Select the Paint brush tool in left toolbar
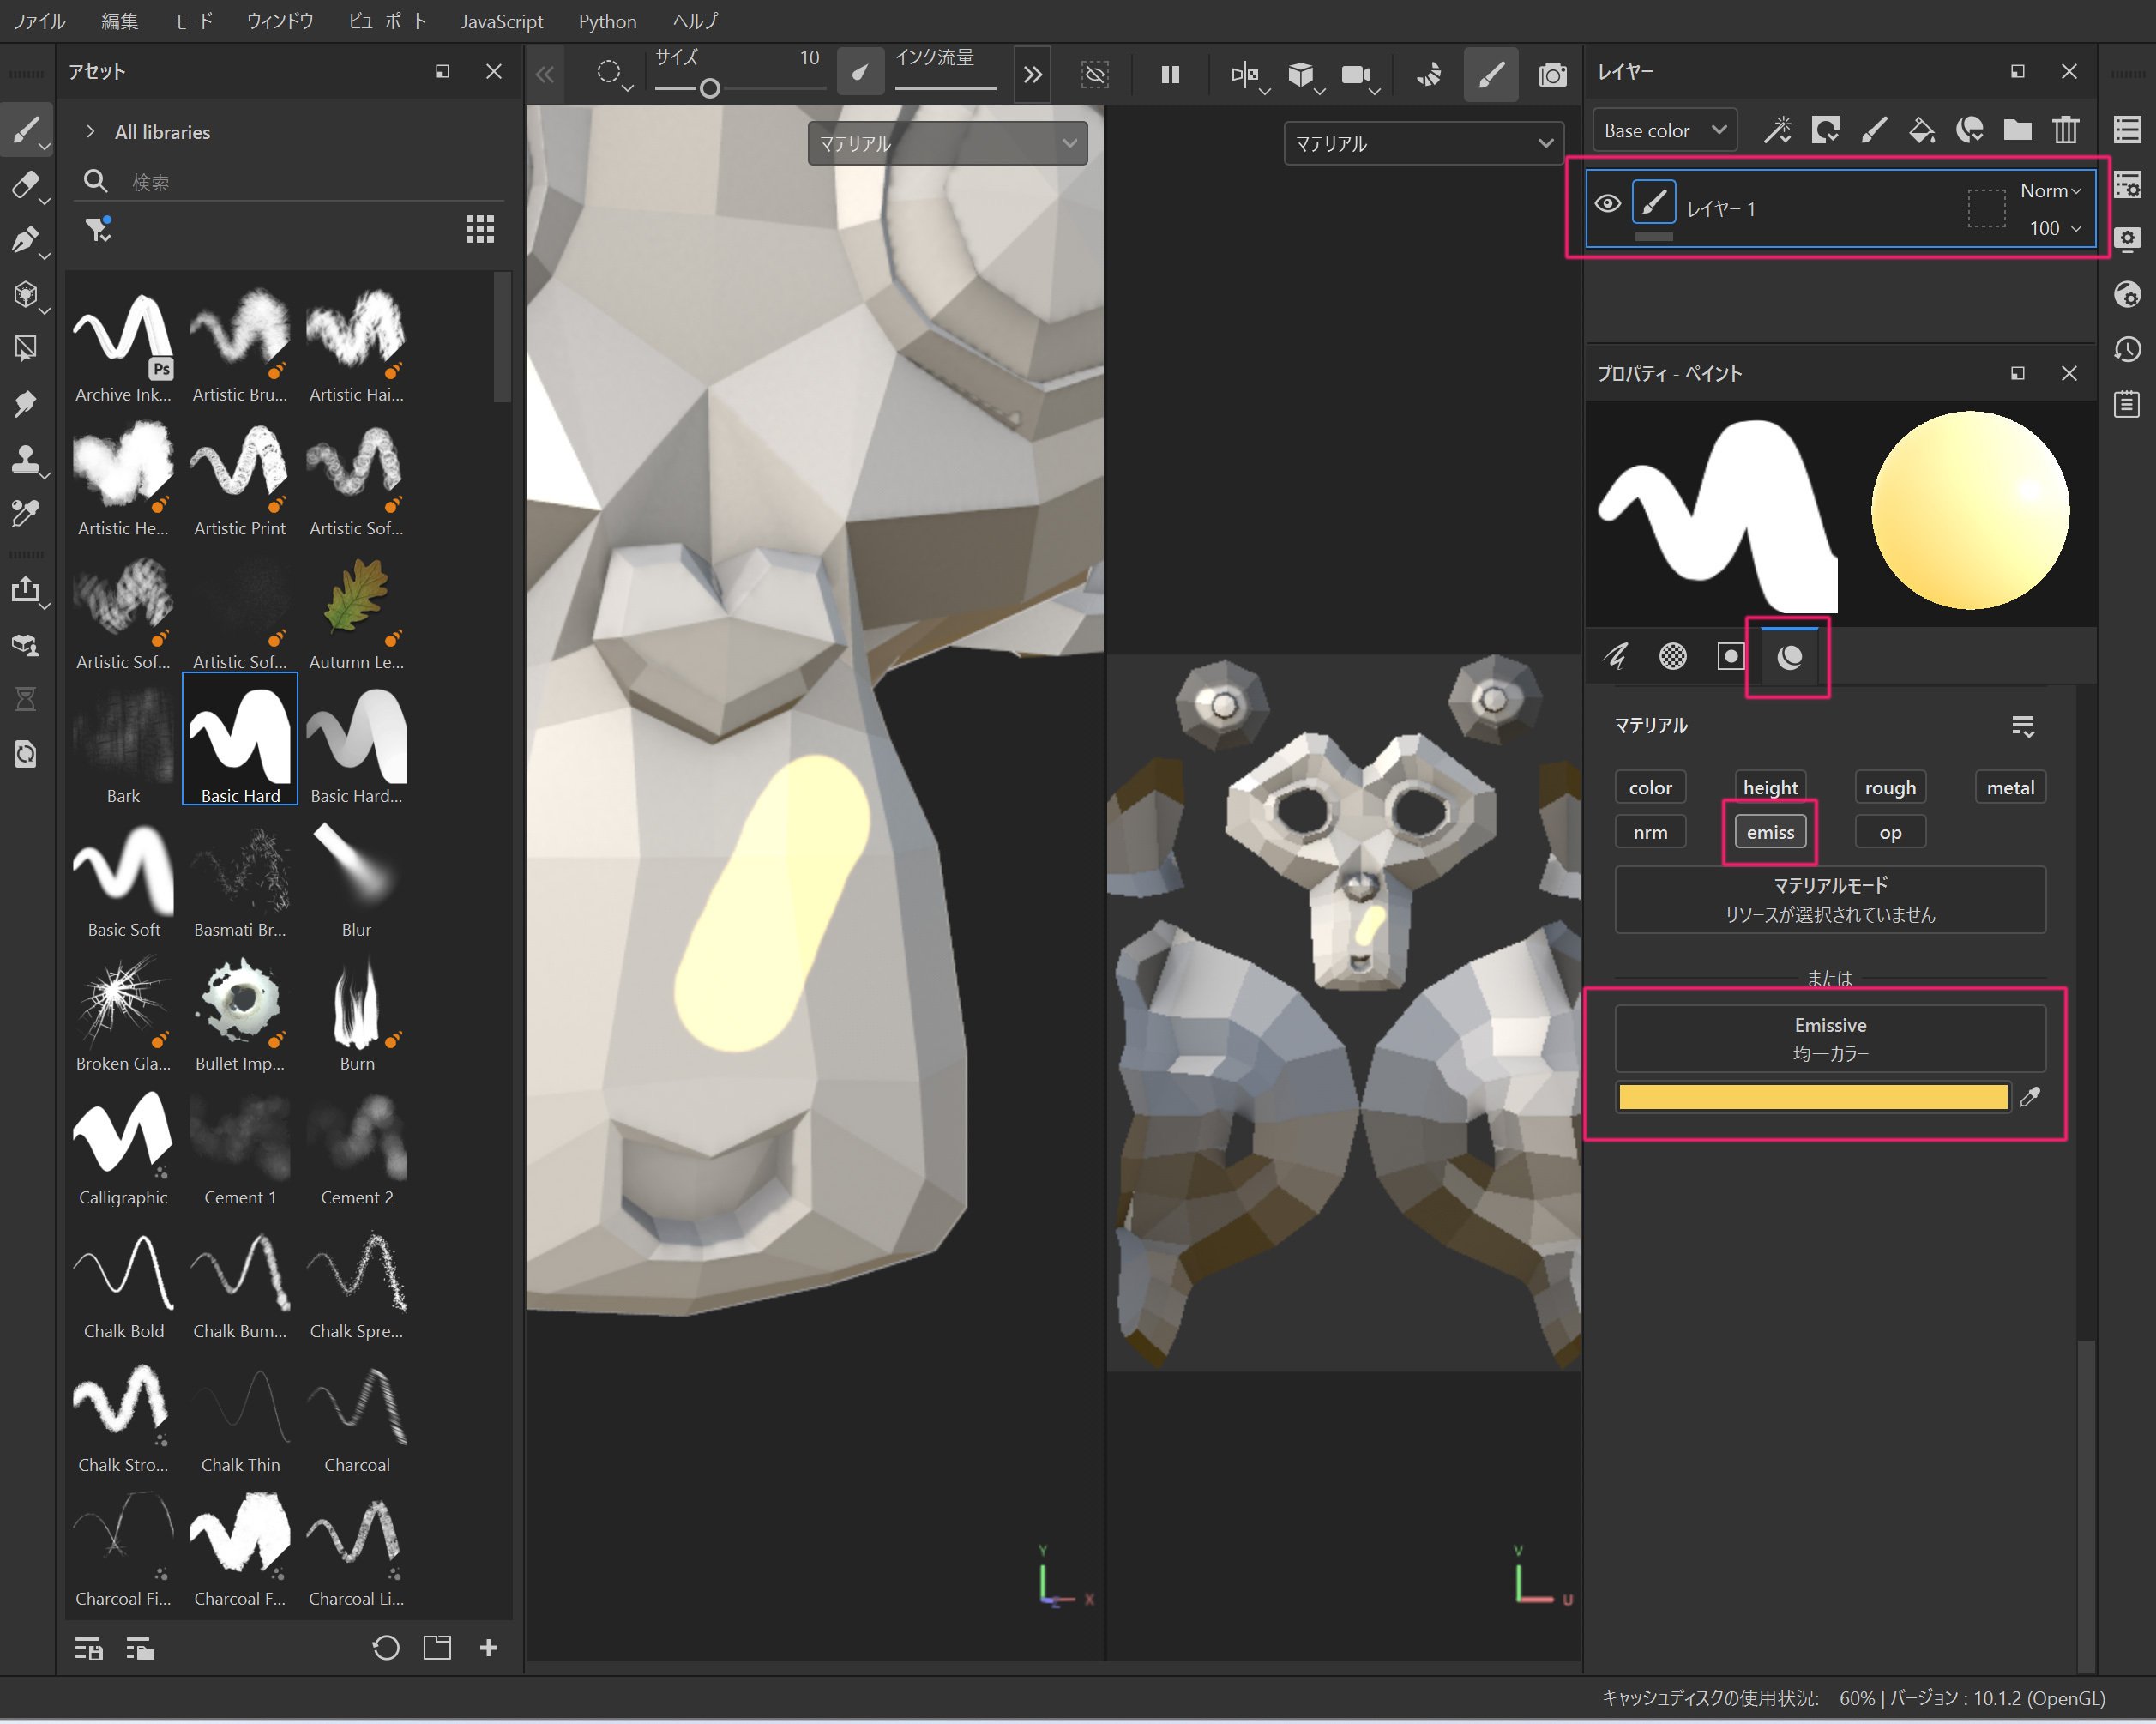Viewport: 2156px width, 1724px height. pyautogui.click(x=26, y=130)
